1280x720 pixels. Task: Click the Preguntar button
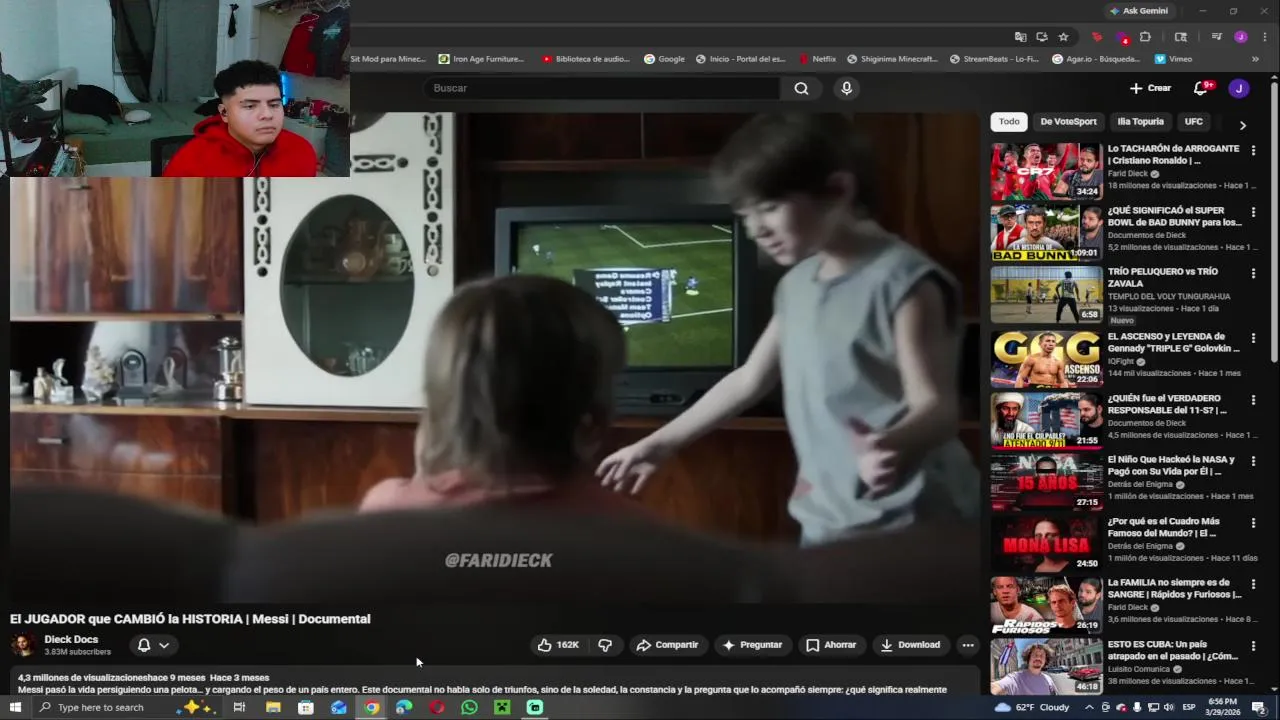point(752,645)
